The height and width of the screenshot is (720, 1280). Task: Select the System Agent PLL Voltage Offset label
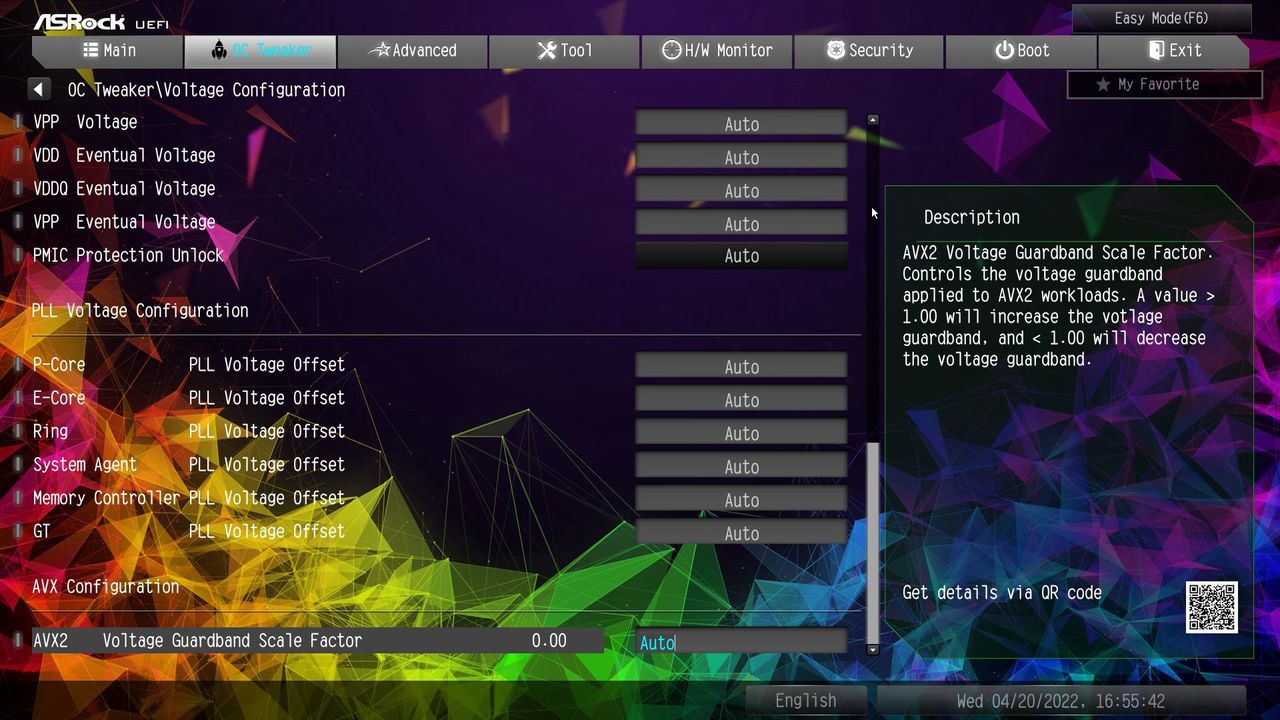tap(189, 464)
